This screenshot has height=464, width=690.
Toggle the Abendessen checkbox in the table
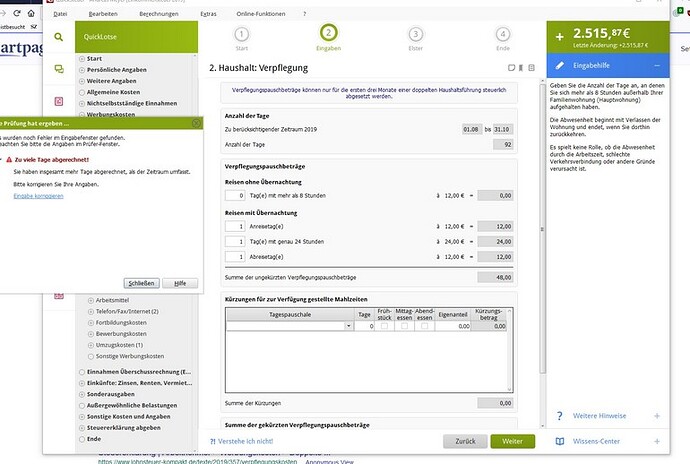pos(424,326)
